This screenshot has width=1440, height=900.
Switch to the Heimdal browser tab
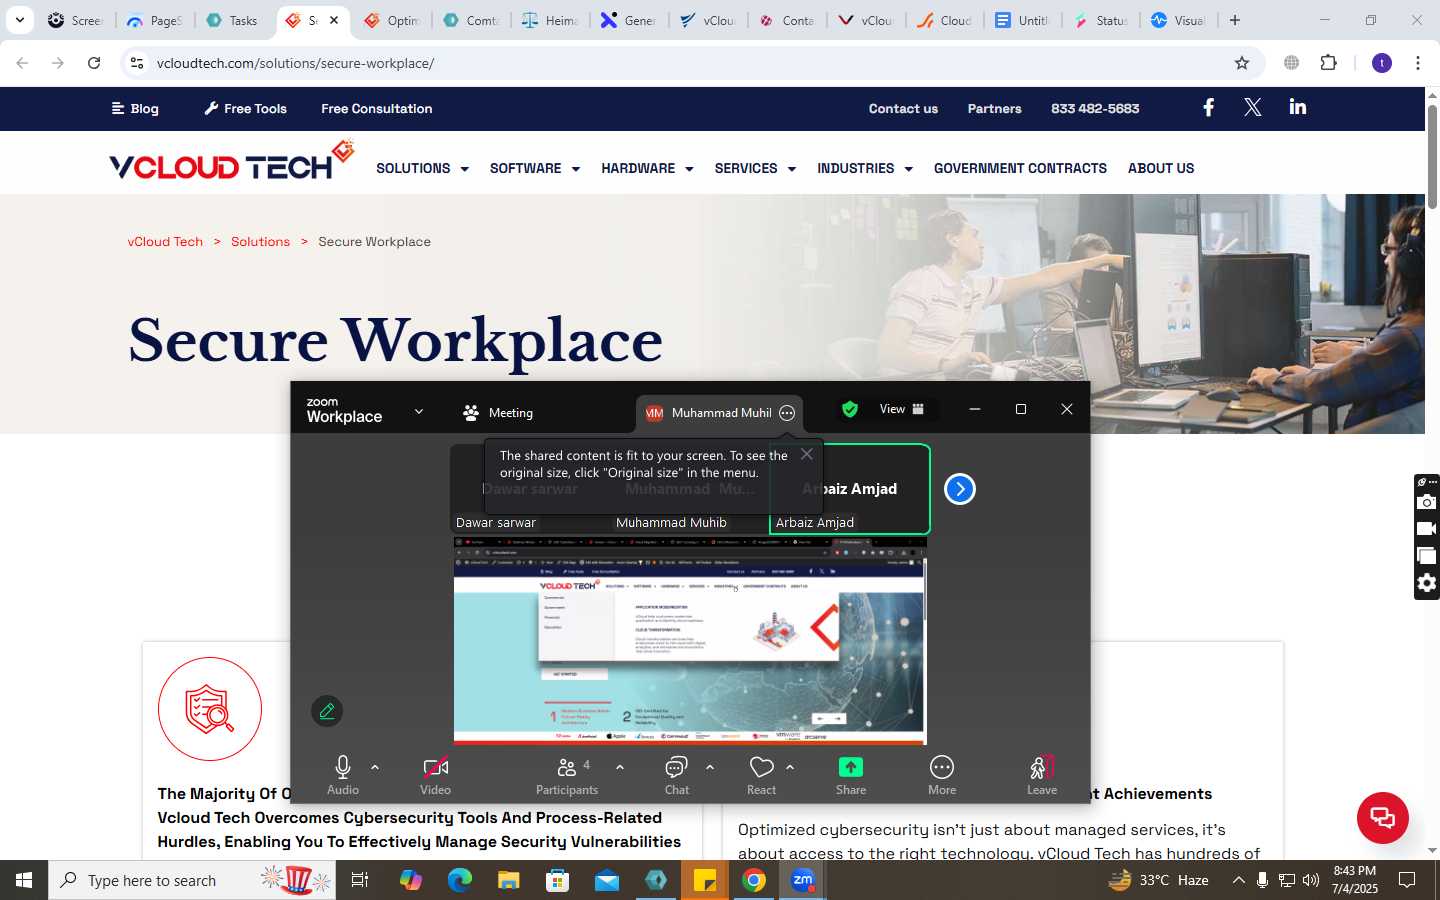click(x=551, y=20)
